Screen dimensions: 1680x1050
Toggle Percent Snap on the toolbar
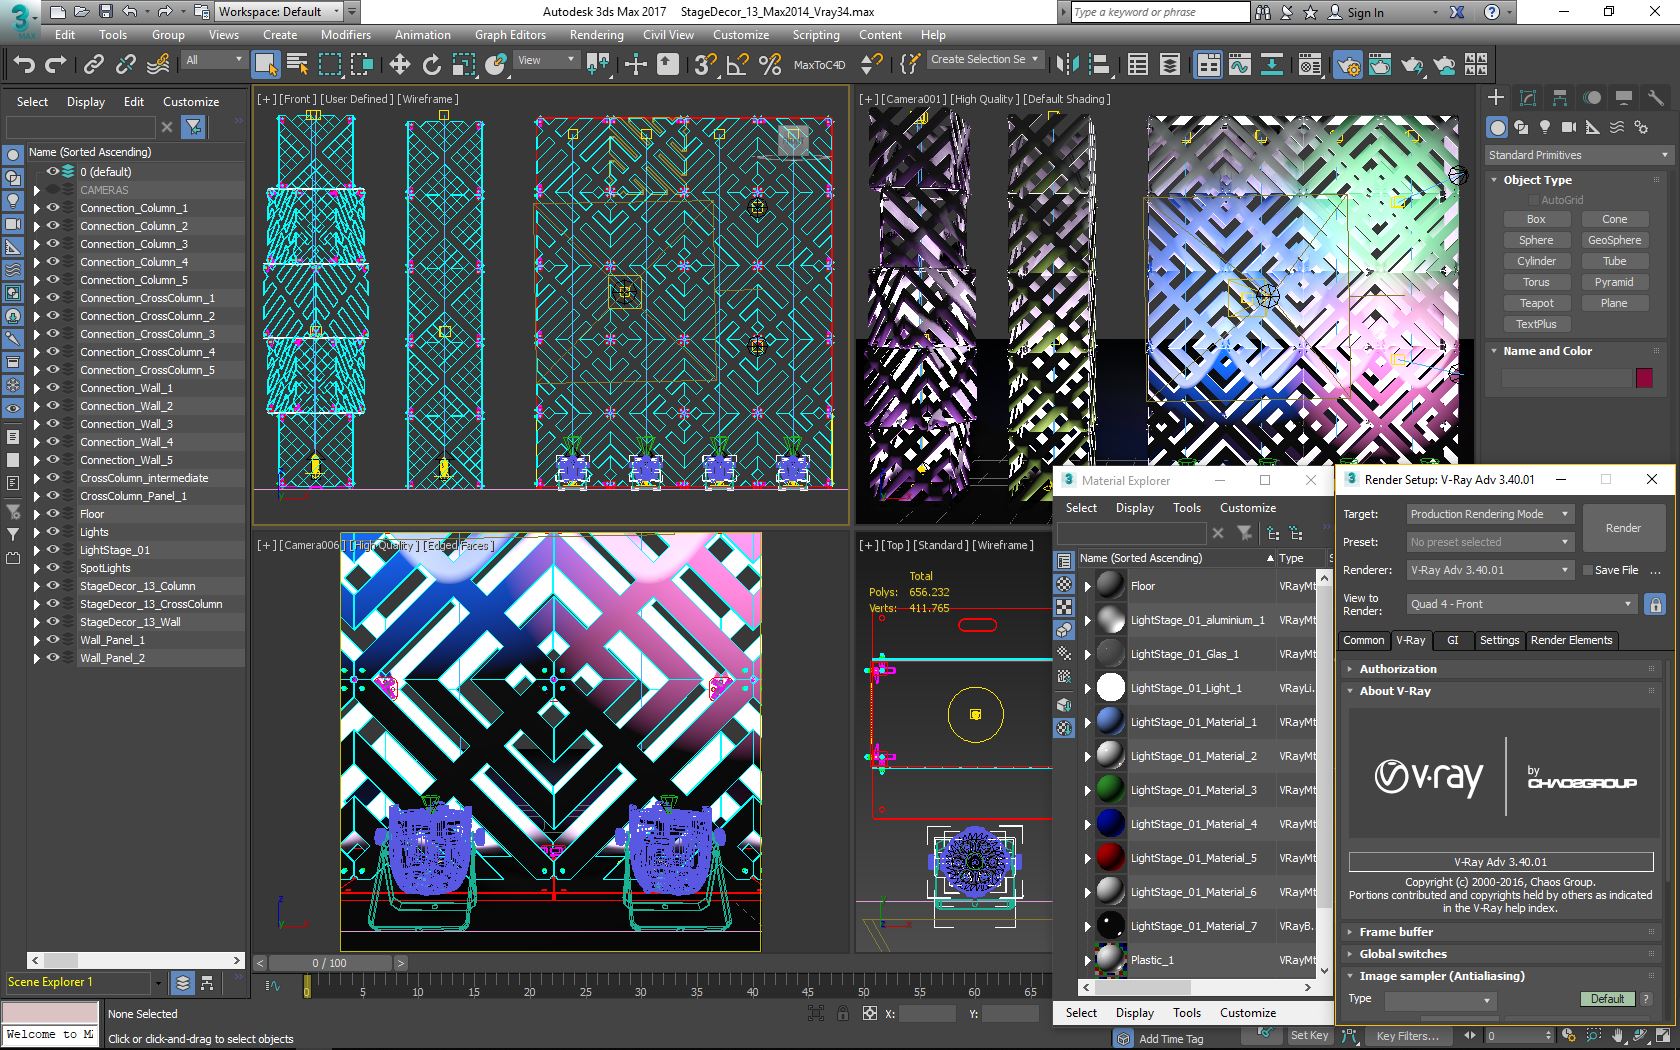pyautogui.click(x=769, y=65)
